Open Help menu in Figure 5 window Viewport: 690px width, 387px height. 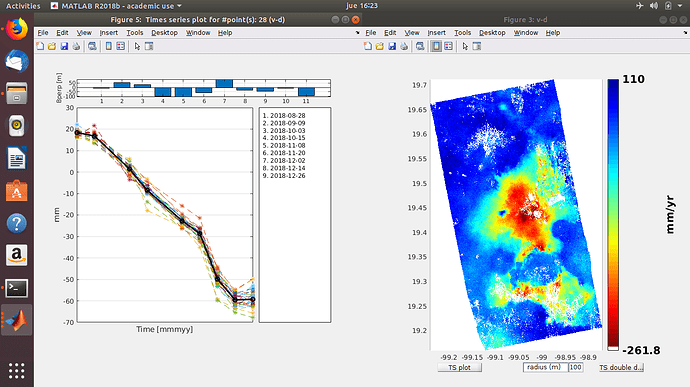[x=225, y=33]
